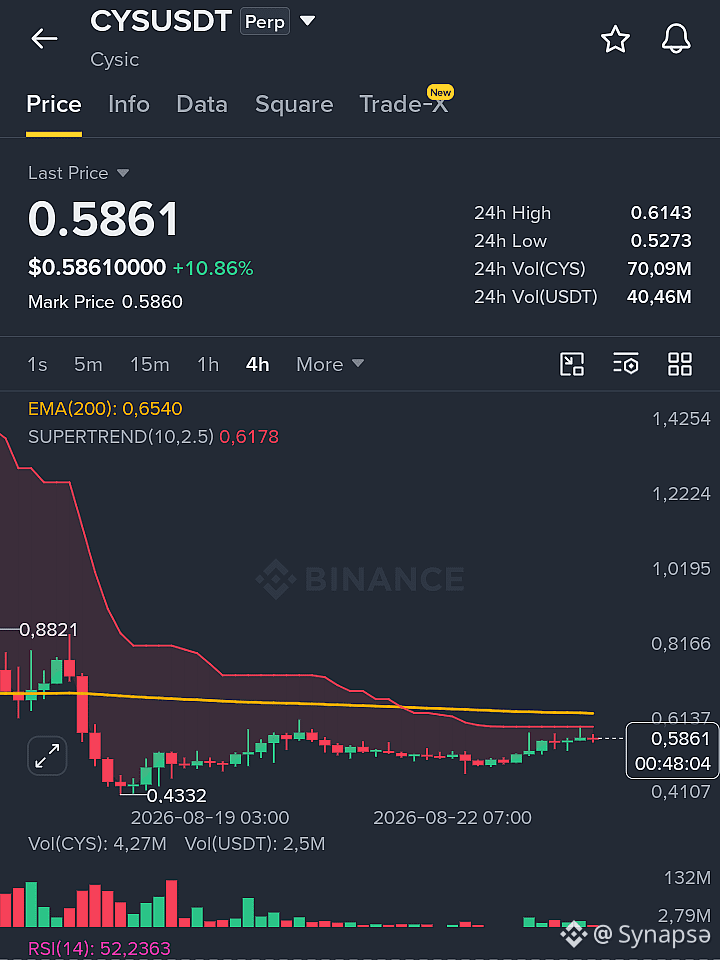Open the Info tab
This screenshot has height=960, width=720.
(129, 105)
